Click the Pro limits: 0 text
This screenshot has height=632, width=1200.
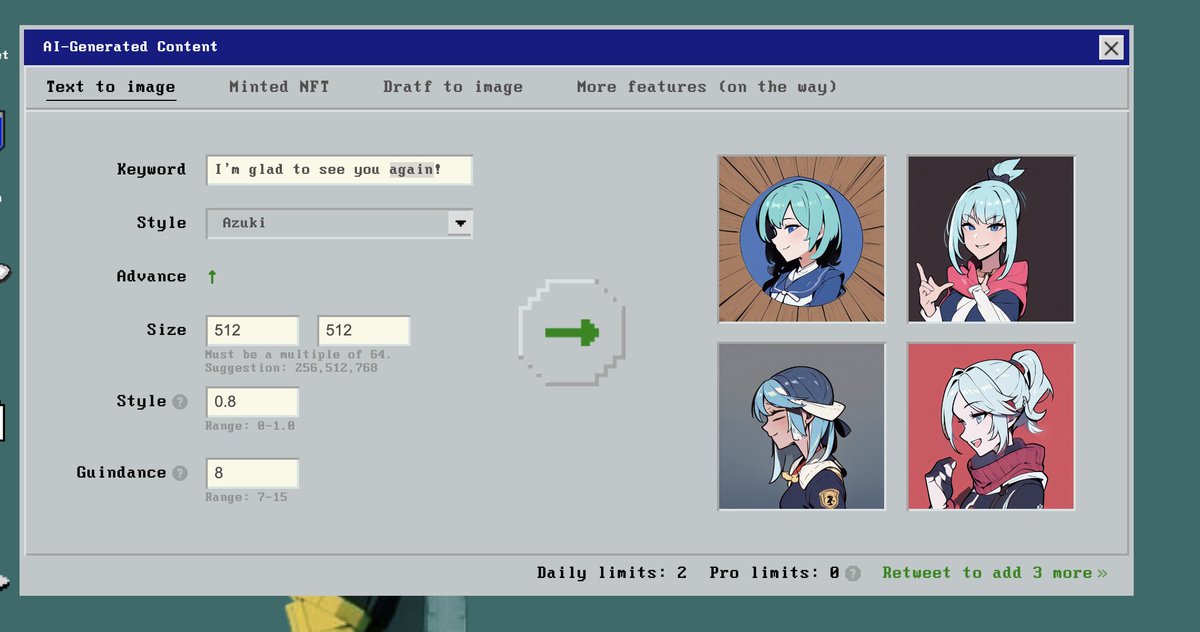pos(775,573)
